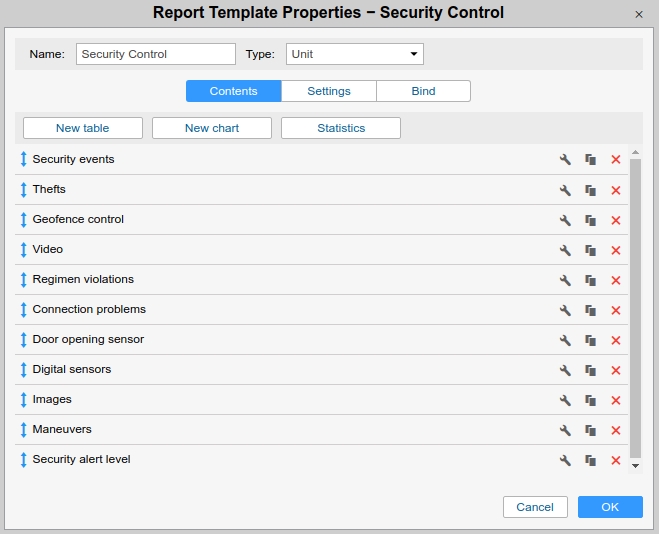
Task: Open properties wrench for Security events
Action: [565, 160]
